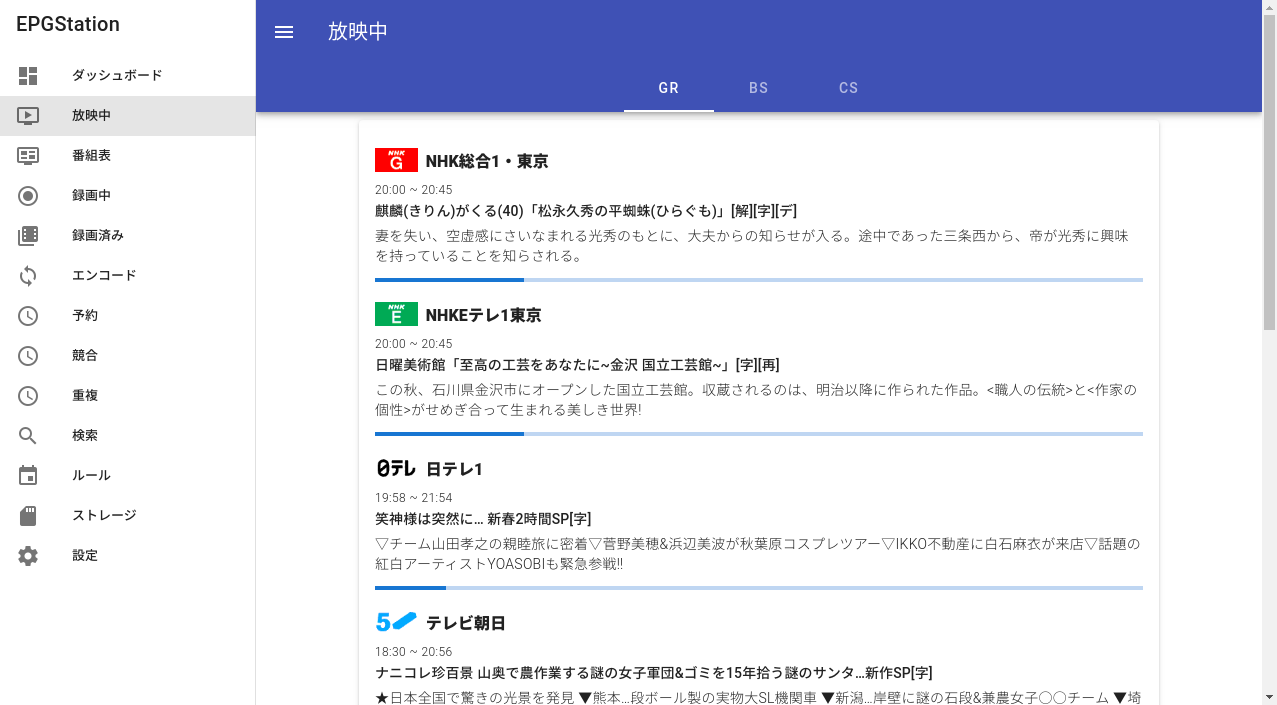Click the recorded videos (録画済み) icon
The height and width of the screenshot is (705, 1277).
click(28, 236)
